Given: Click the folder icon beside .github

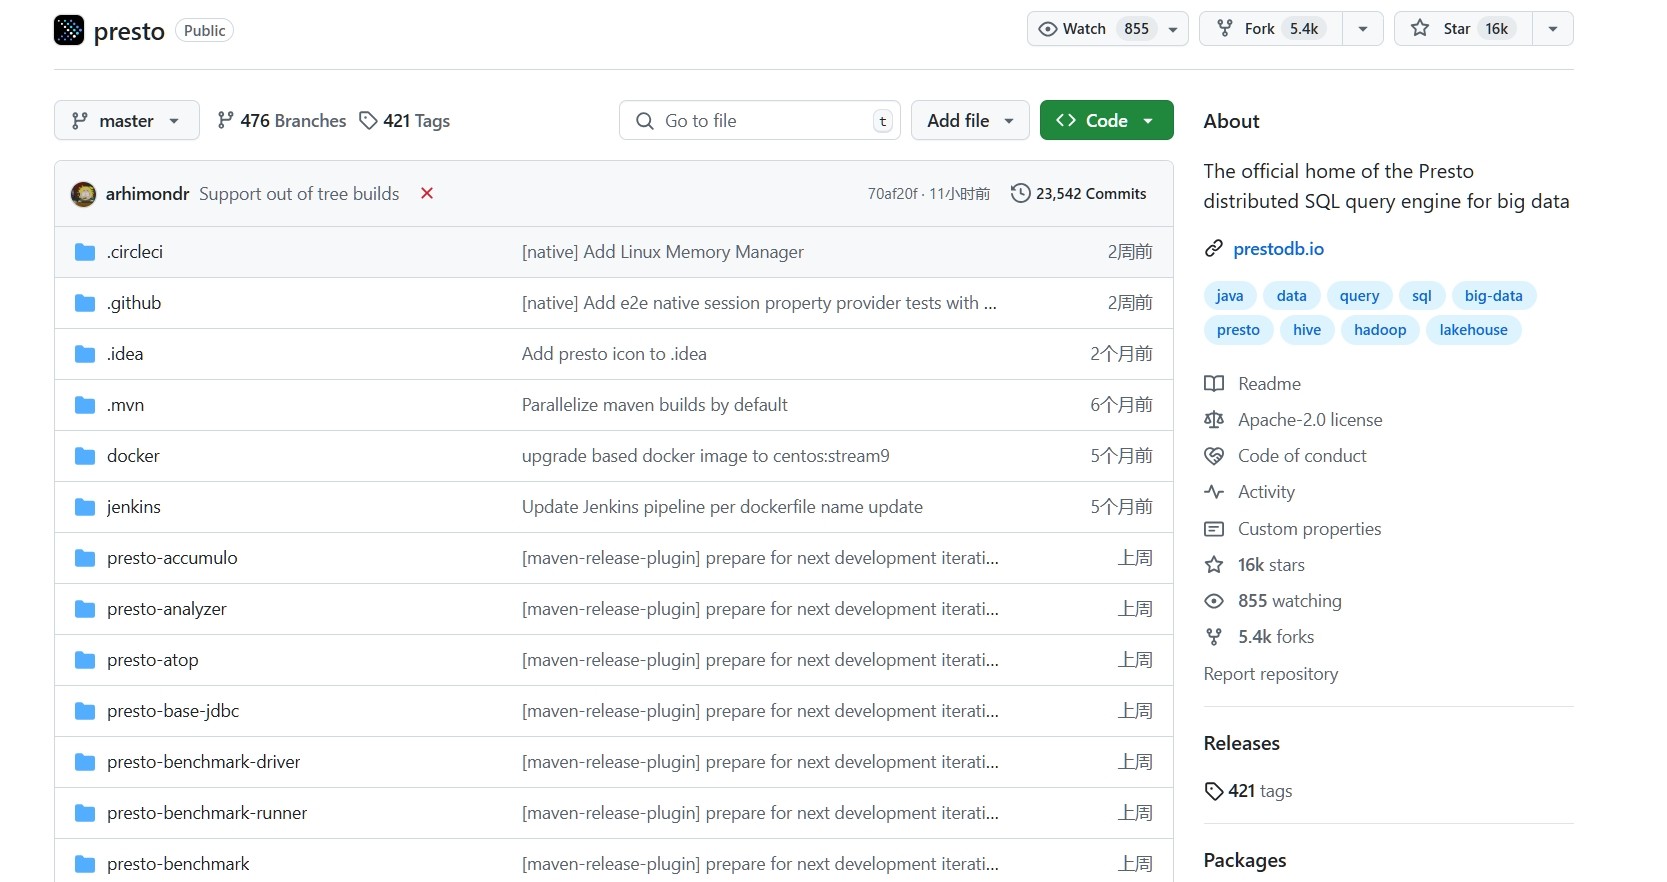Looking at the screenshot, I should 85,303.
